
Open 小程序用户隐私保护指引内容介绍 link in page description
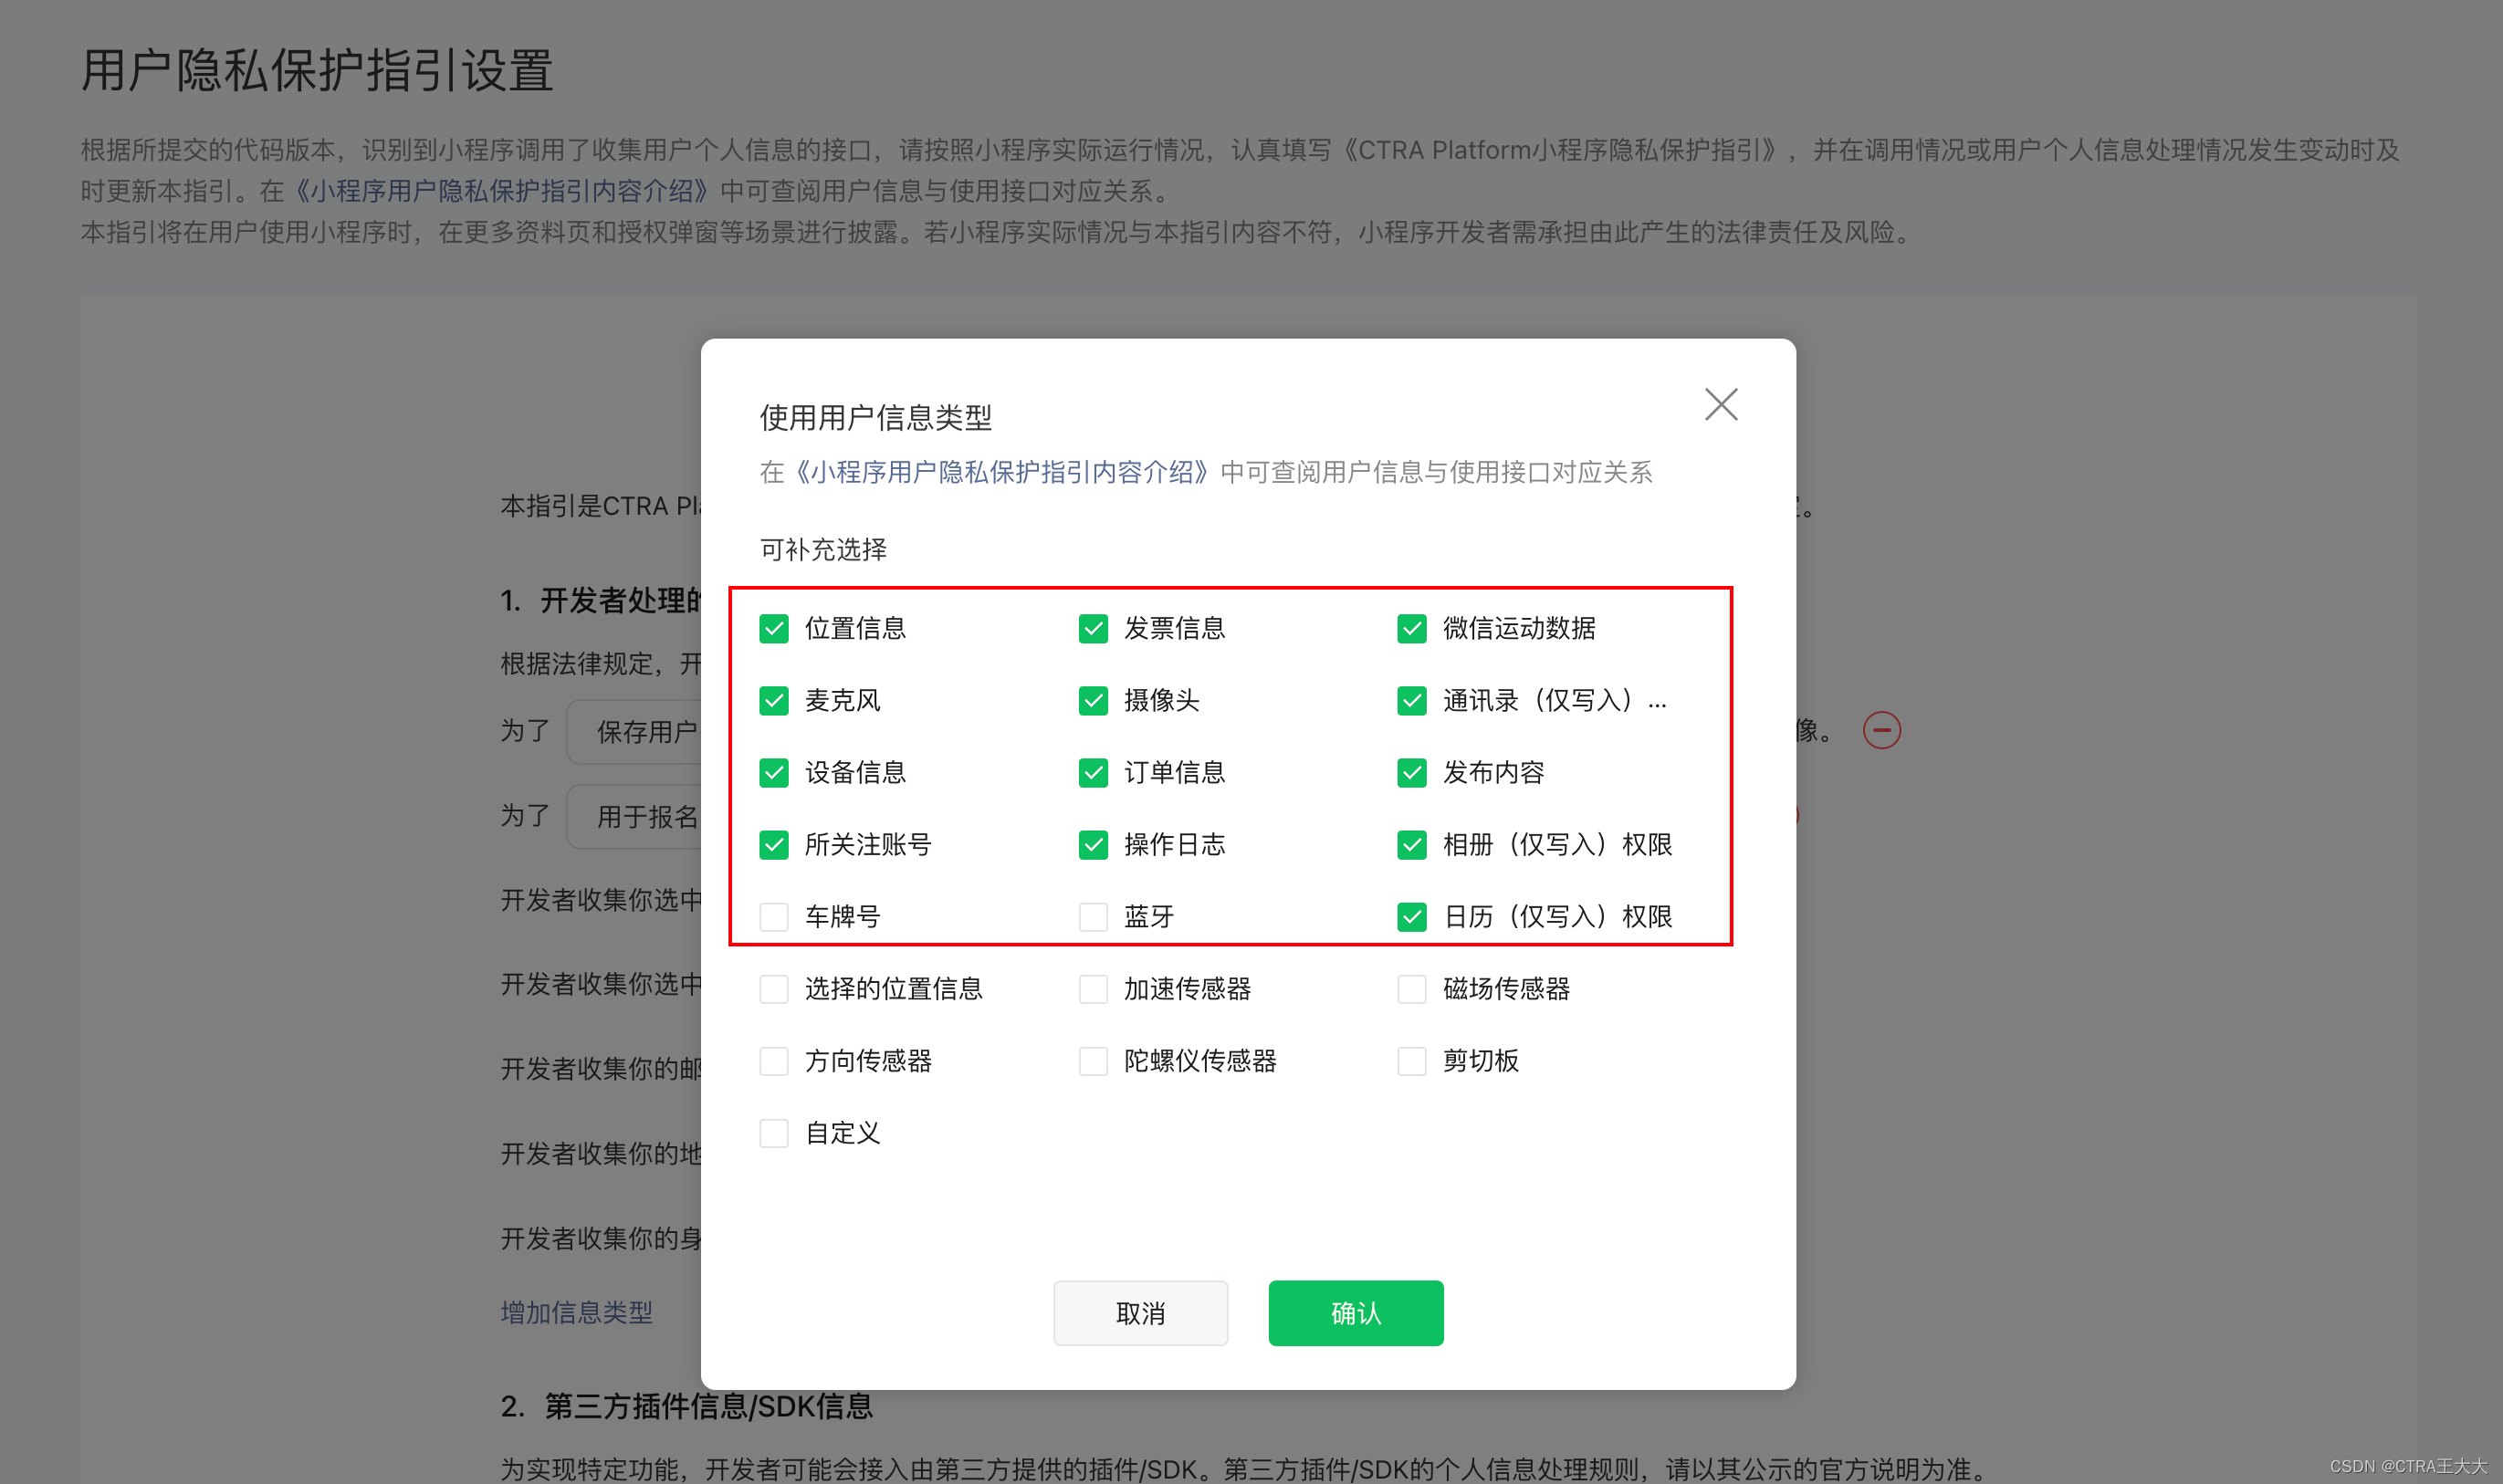tap(501, 191)
